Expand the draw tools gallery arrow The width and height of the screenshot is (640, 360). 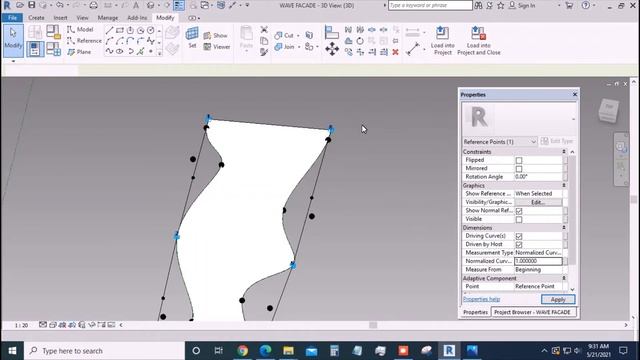(160, 53)
